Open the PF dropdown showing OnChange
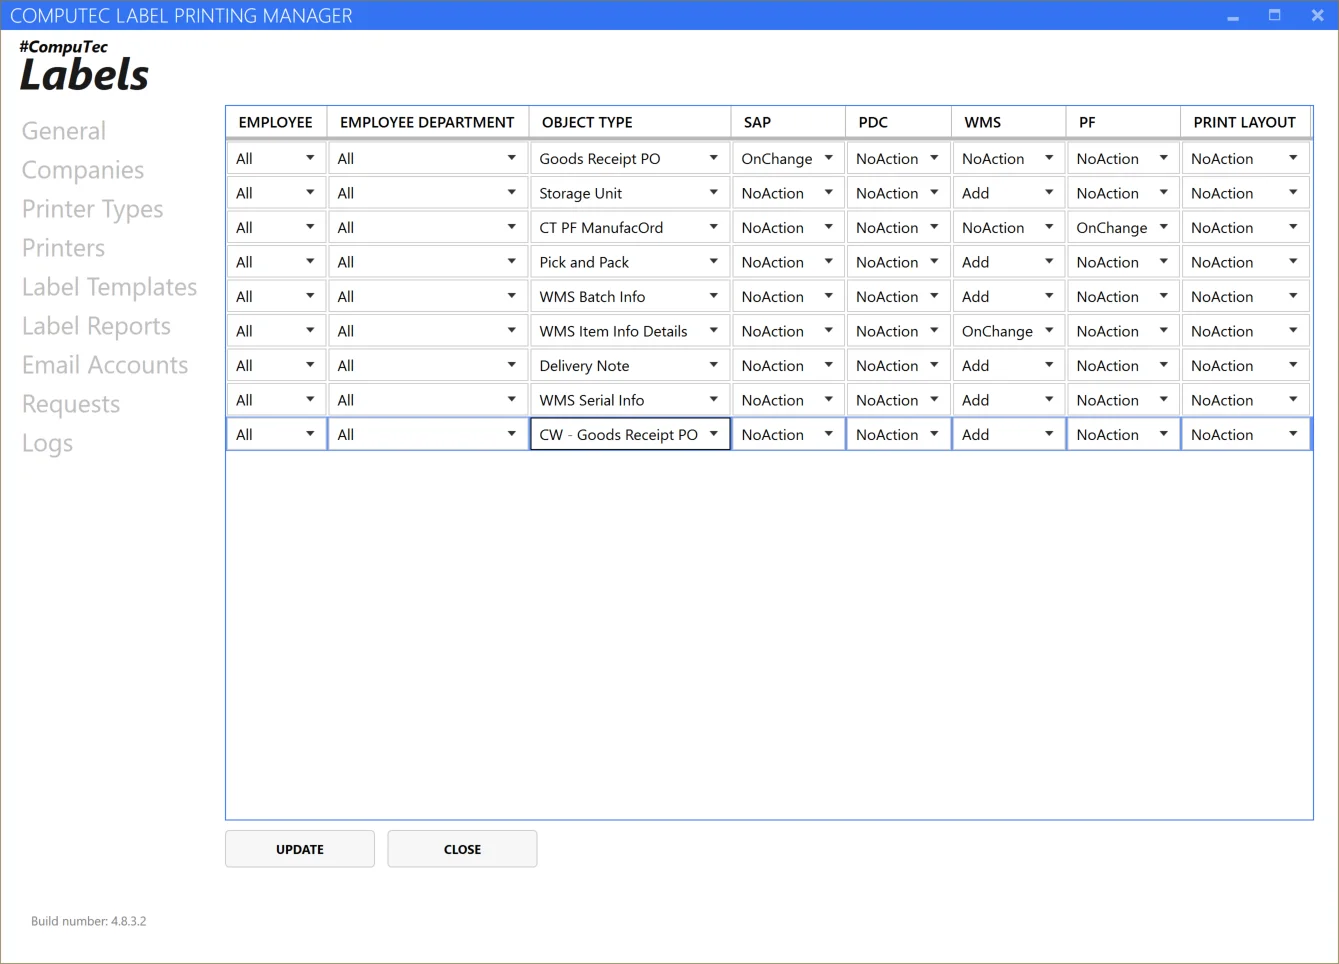 [x=1123, y=228]
